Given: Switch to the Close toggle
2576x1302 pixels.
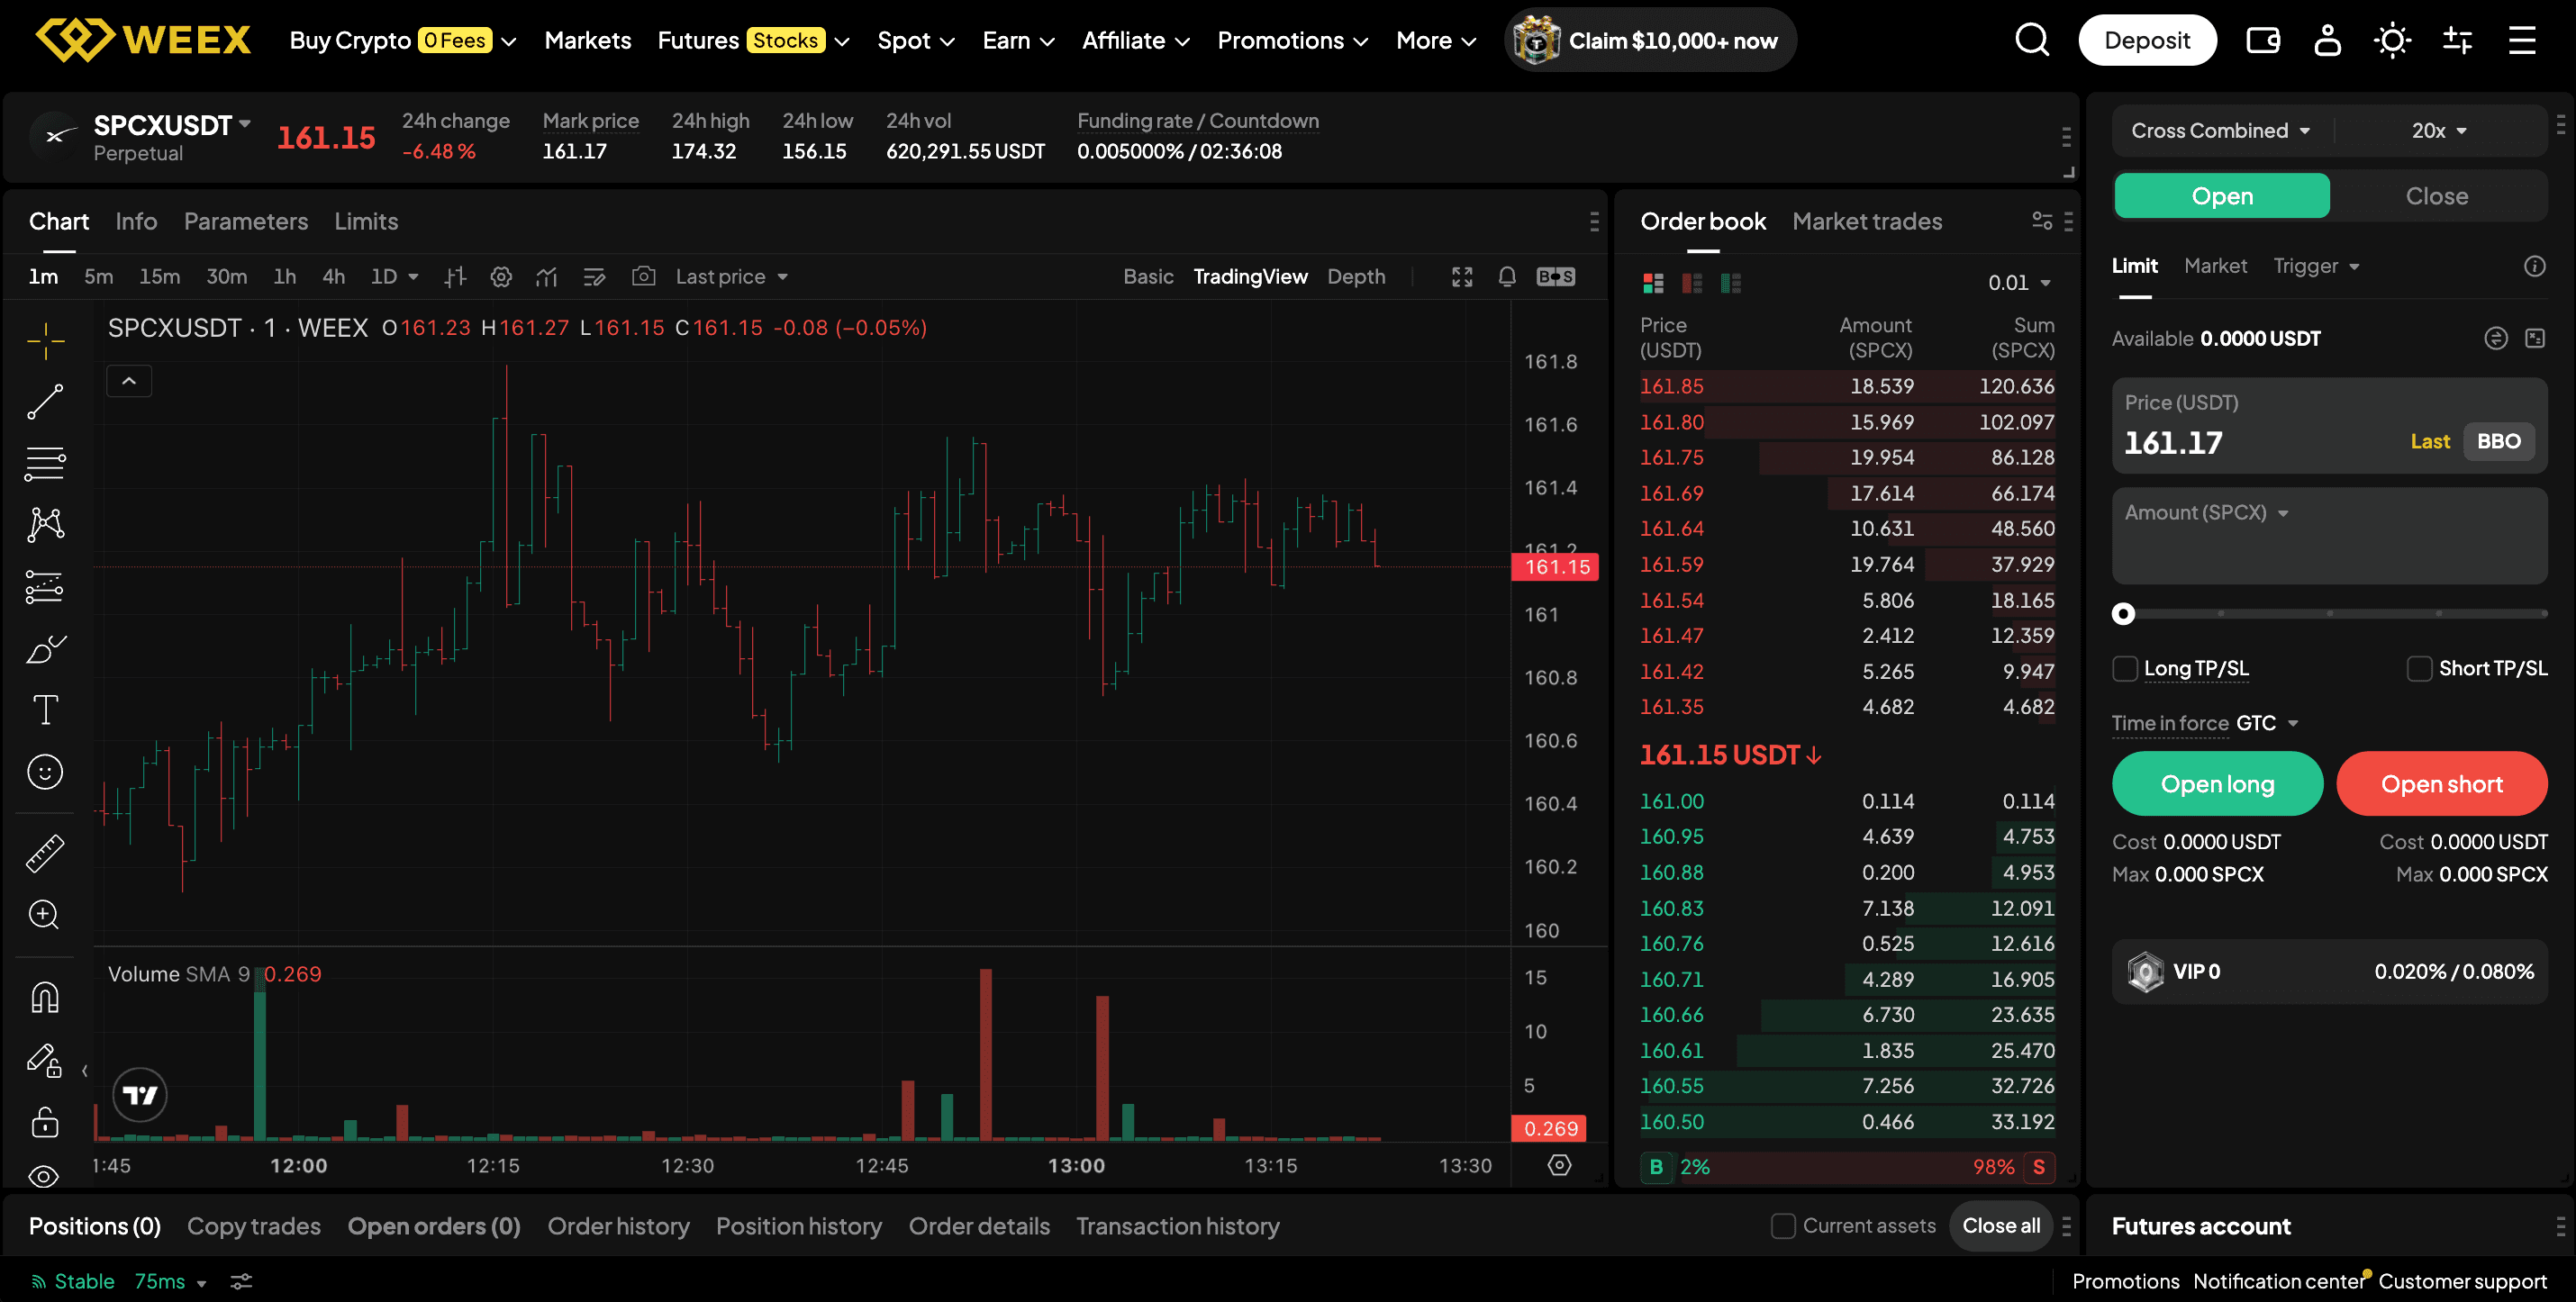Looking at the screenshot, I should click(2436, 196).
